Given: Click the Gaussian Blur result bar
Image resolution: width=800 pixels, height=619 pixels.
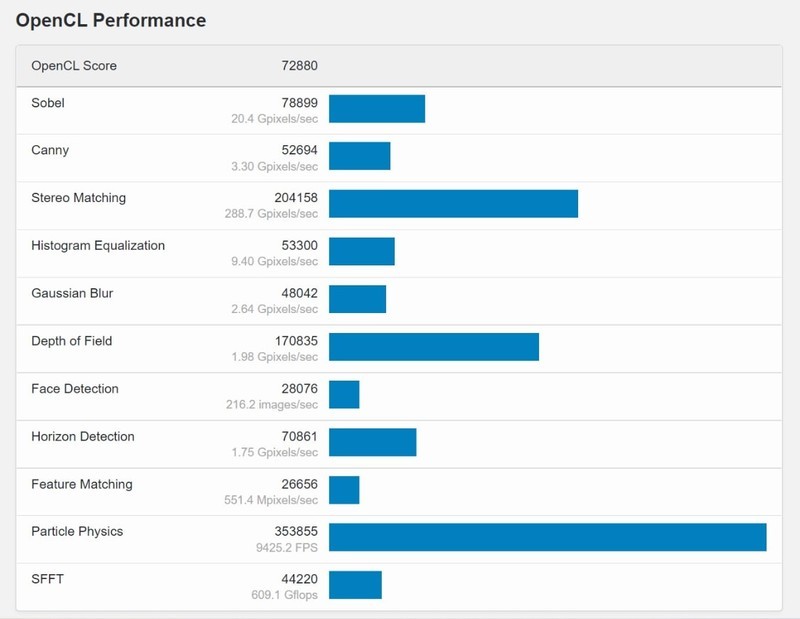Looking at the screenshot, I should [357, 300].
